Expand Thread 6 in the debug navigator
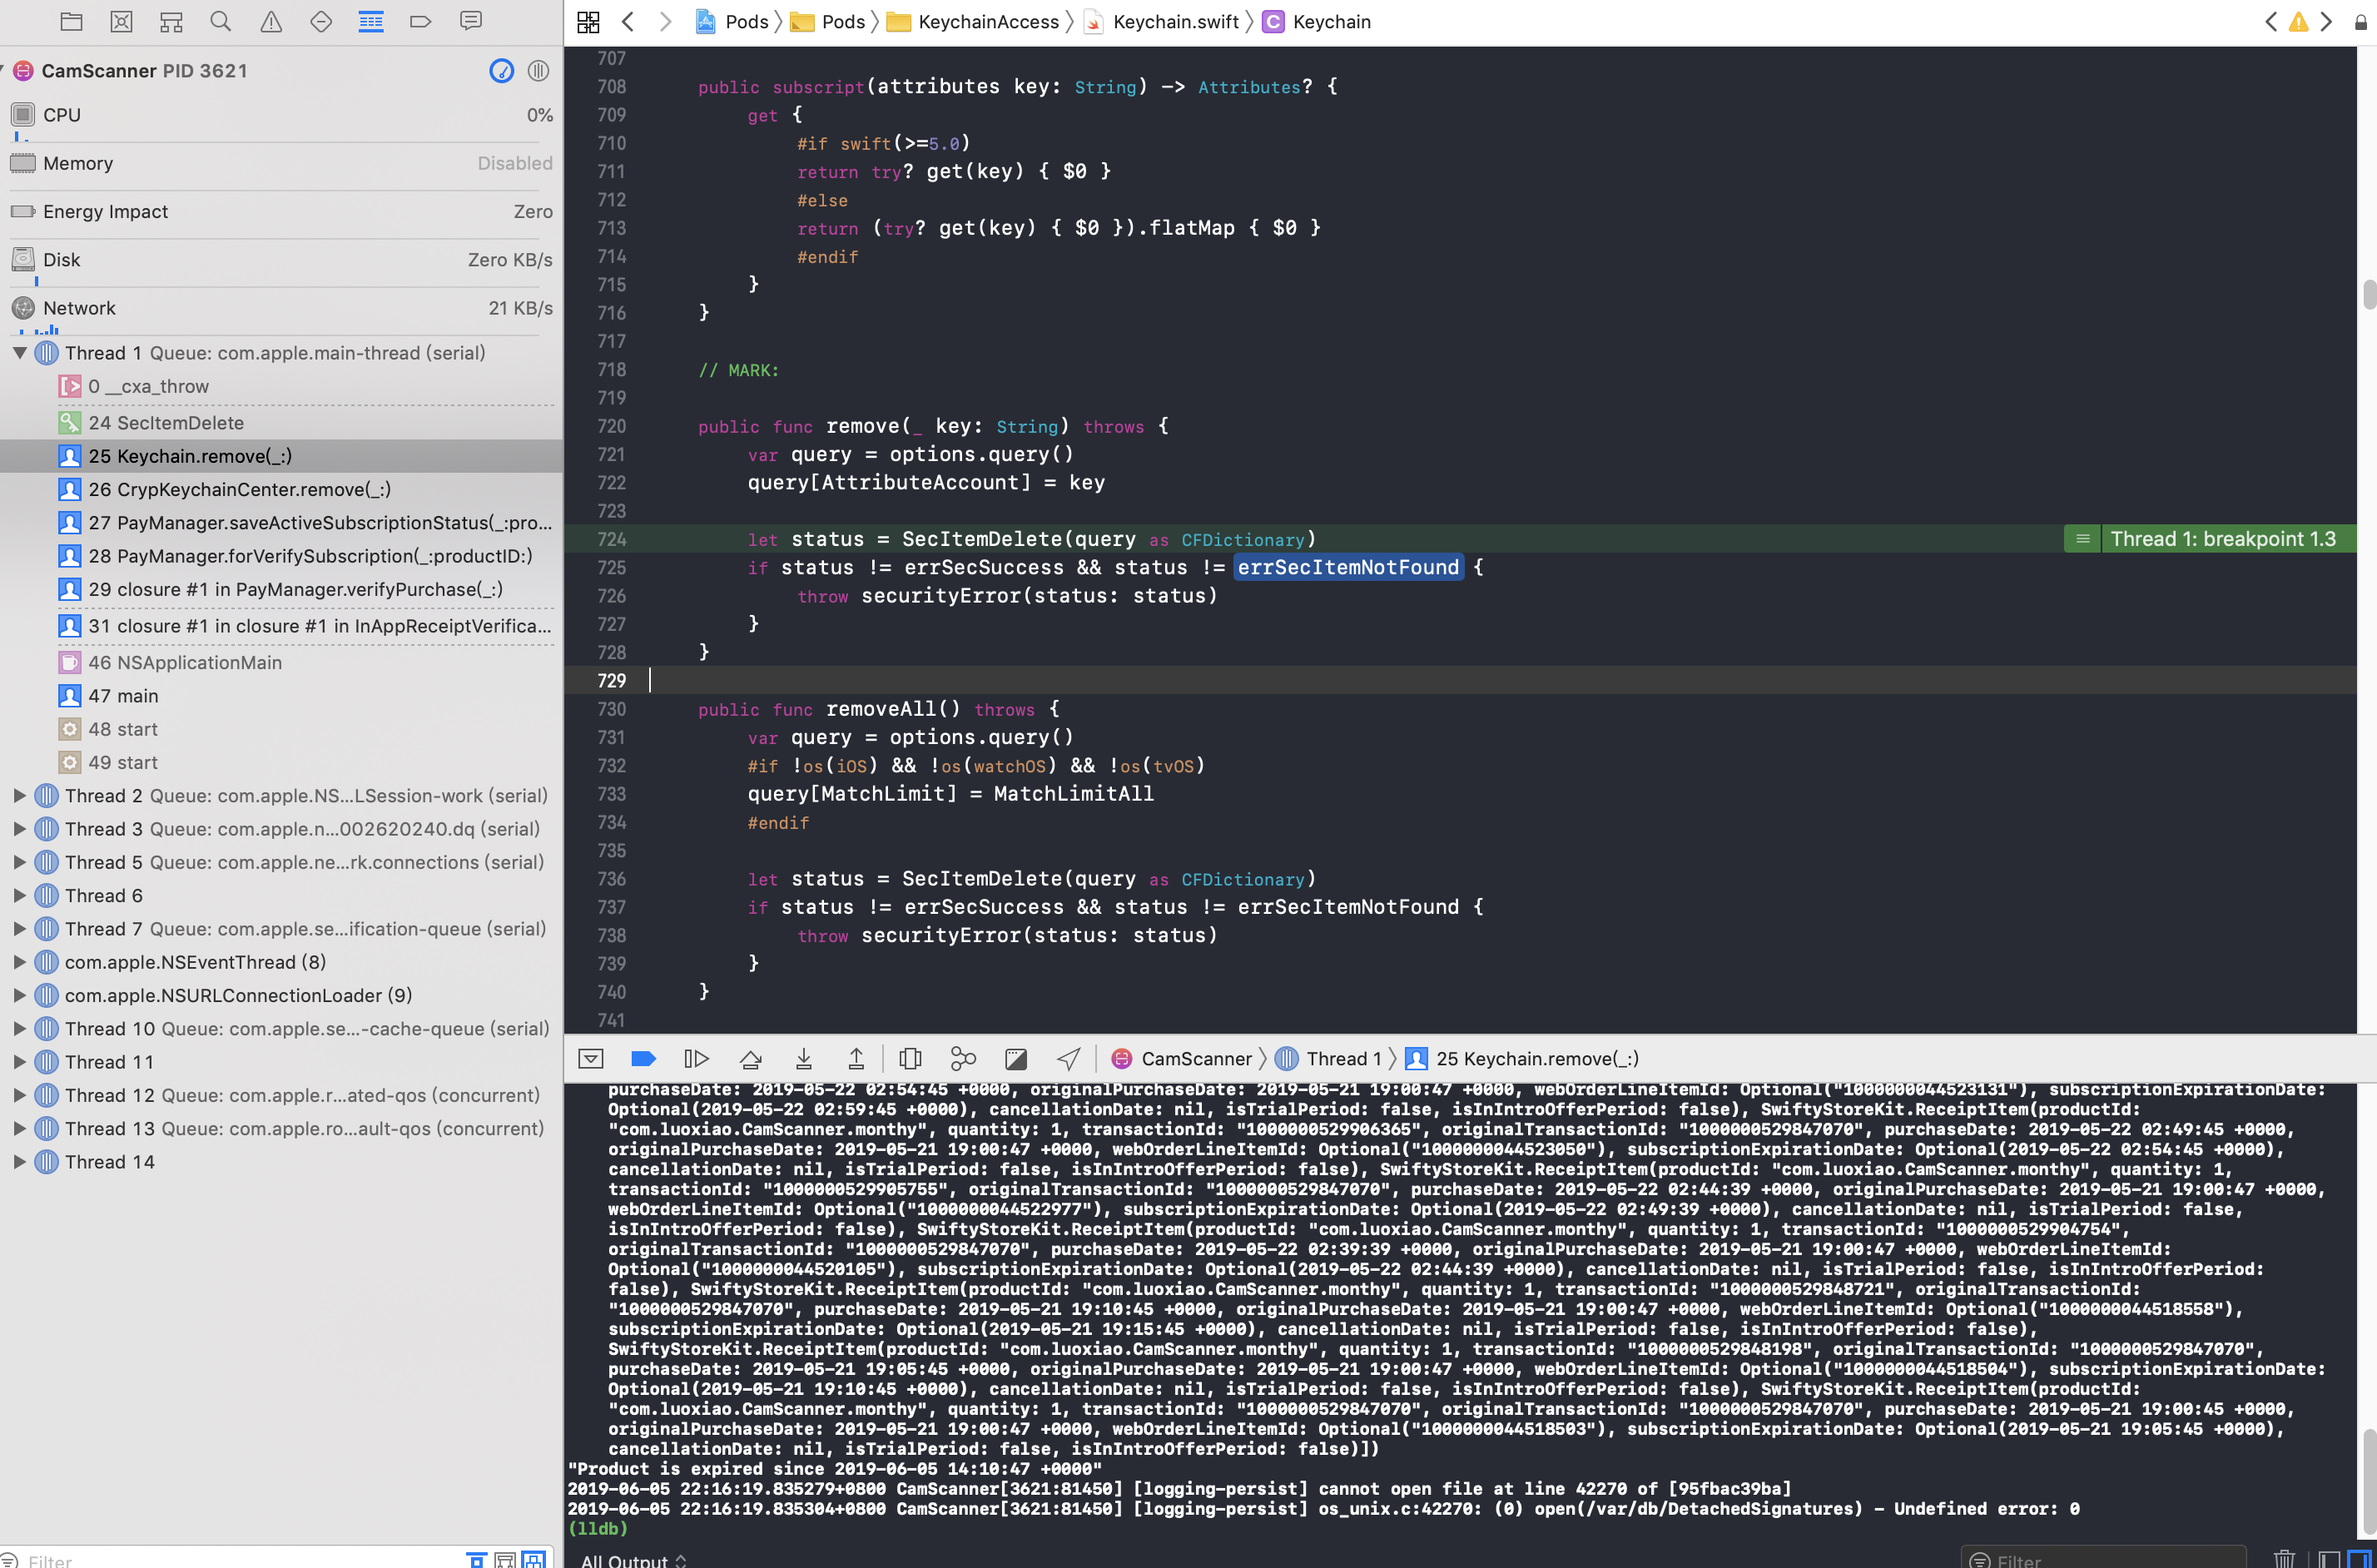Screen dimensions: 2377x1568 pos(20,895)
